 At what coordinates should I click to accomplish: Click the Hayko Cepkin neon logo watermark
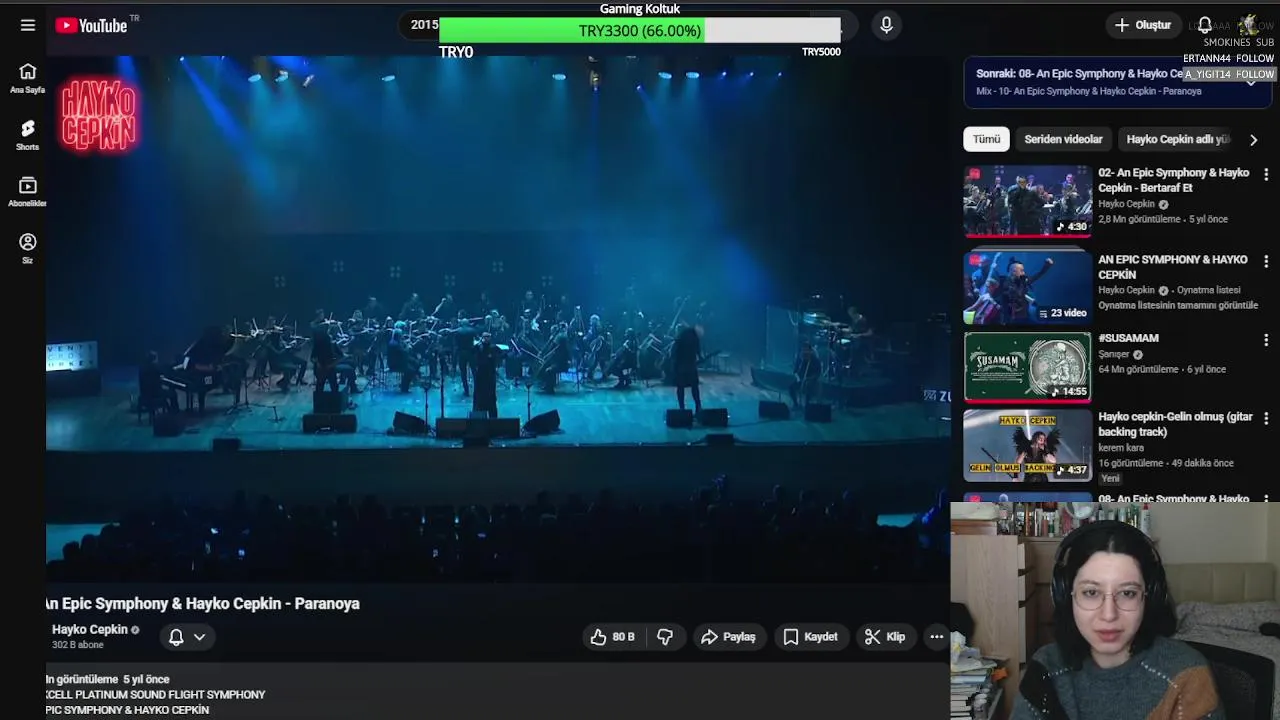coord(98,115)
